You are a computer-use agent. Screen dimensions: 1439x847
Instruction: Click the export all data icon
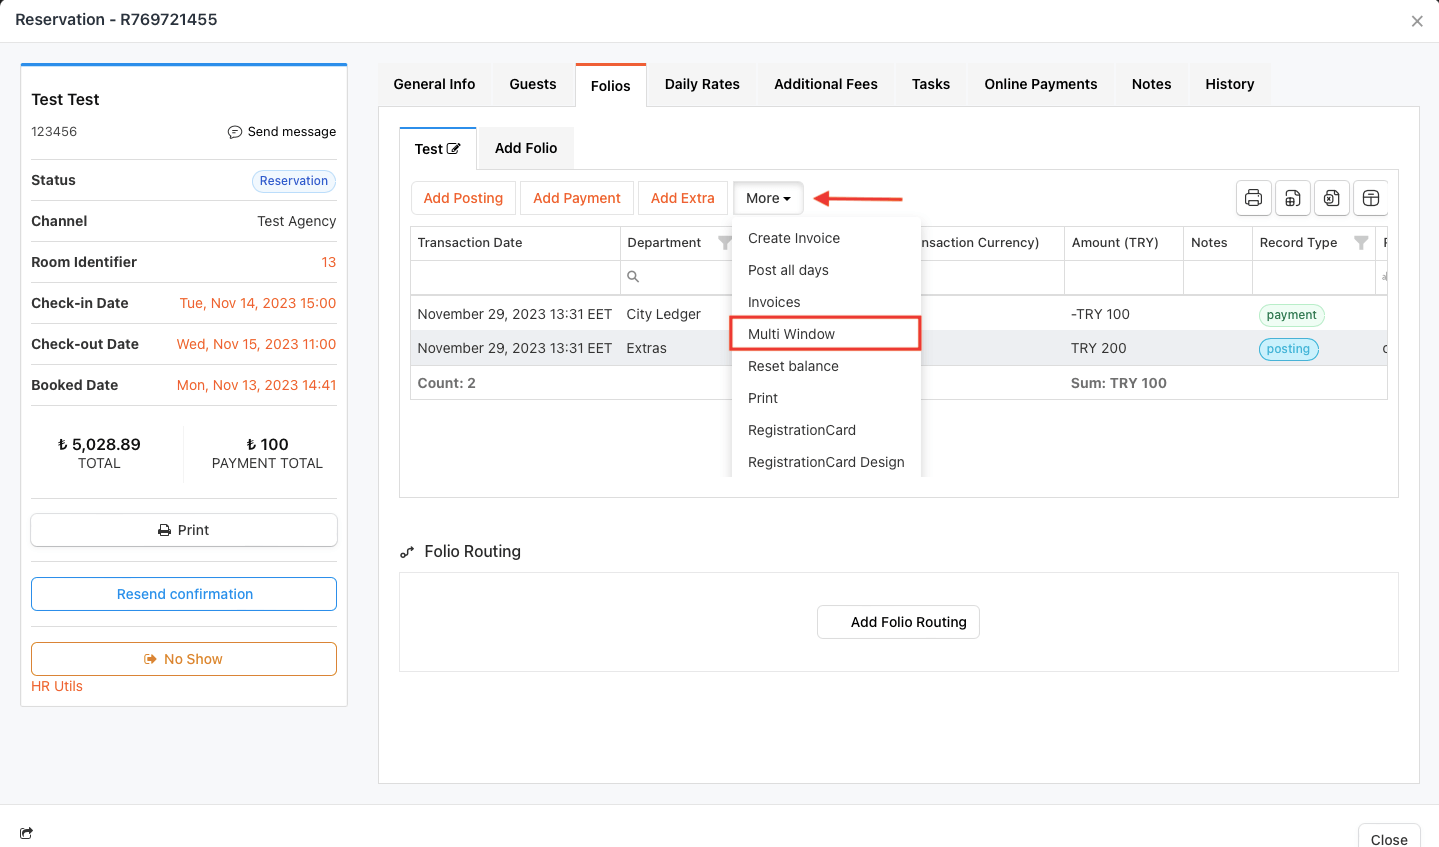point(1293,198)
